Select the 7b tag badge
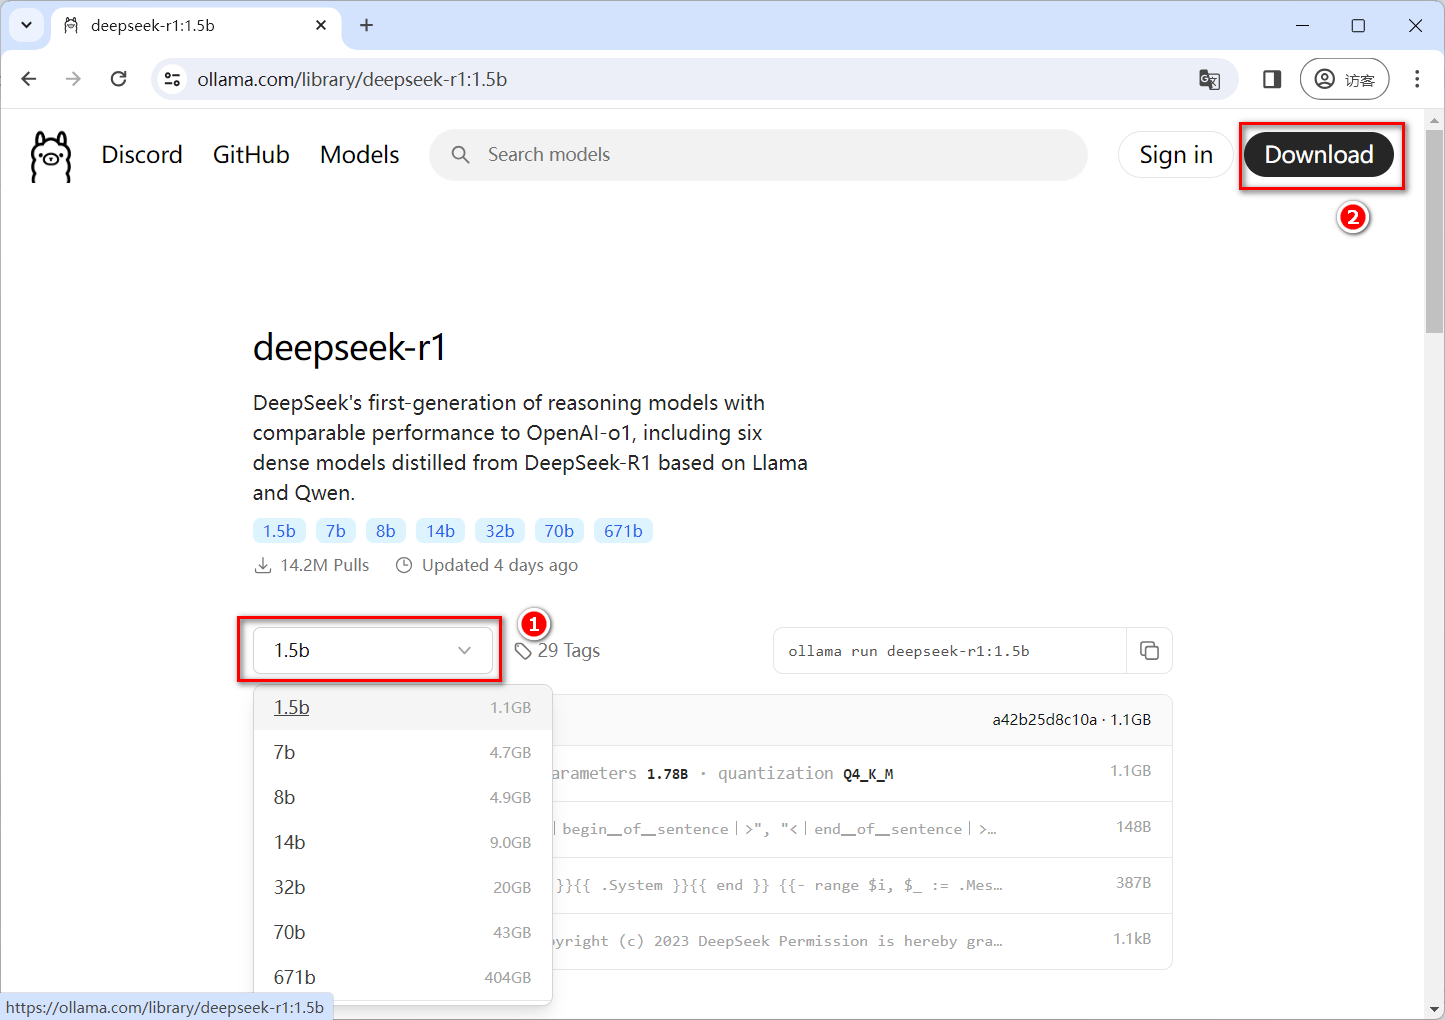Screen dimensions: 1445x1020 (x=336, y=531)
